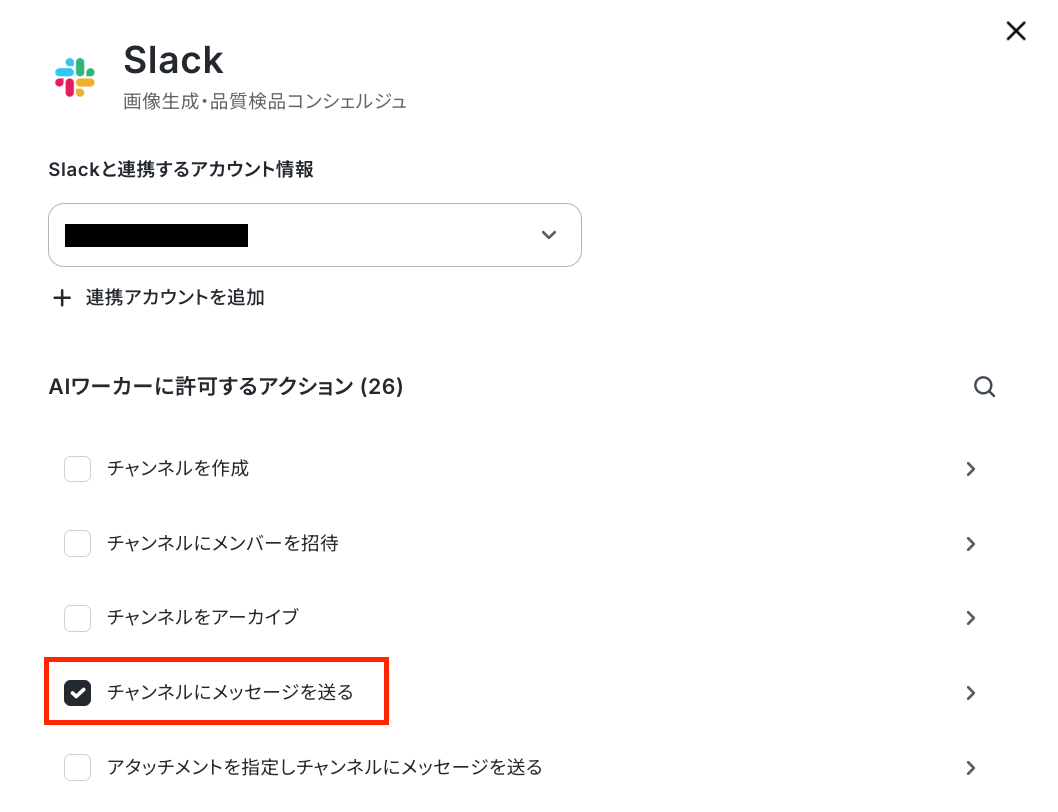Enable チャンネルにメンバーを招待 checkbox
This screenshot has width=1058, height=812.
78,543
